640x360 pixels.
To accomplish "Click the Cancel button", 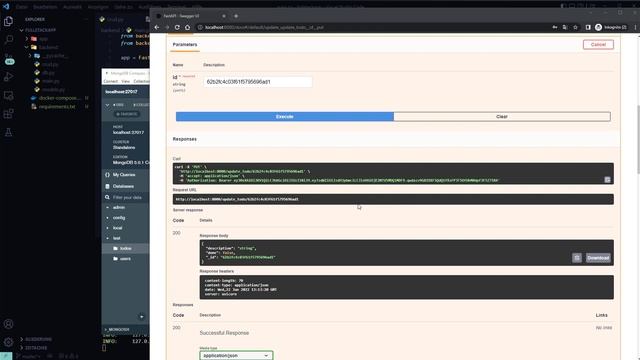I will click(x=598, y=44).
